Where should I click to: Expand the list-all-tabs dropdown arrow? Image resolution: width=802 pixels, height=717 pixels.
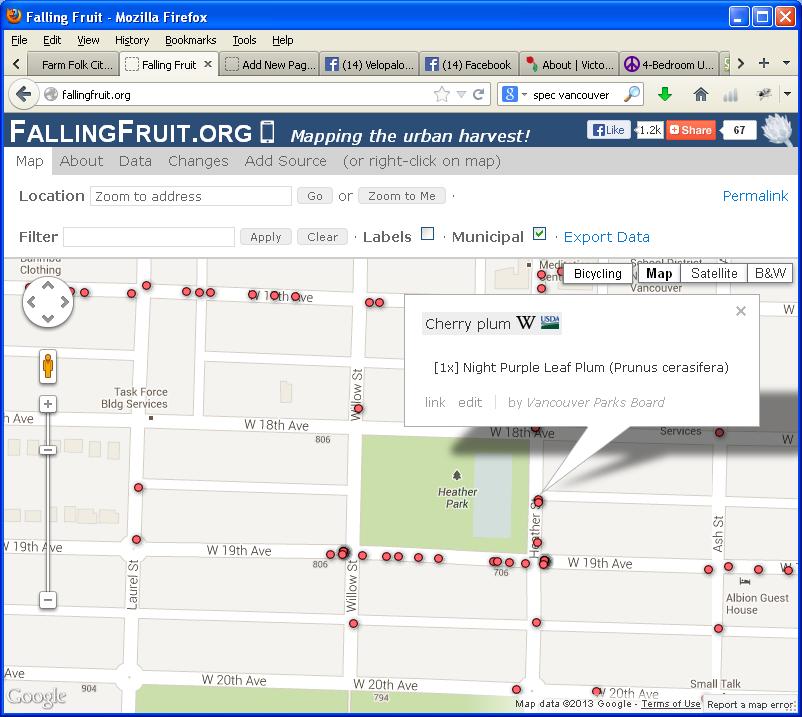coord(787,64)
